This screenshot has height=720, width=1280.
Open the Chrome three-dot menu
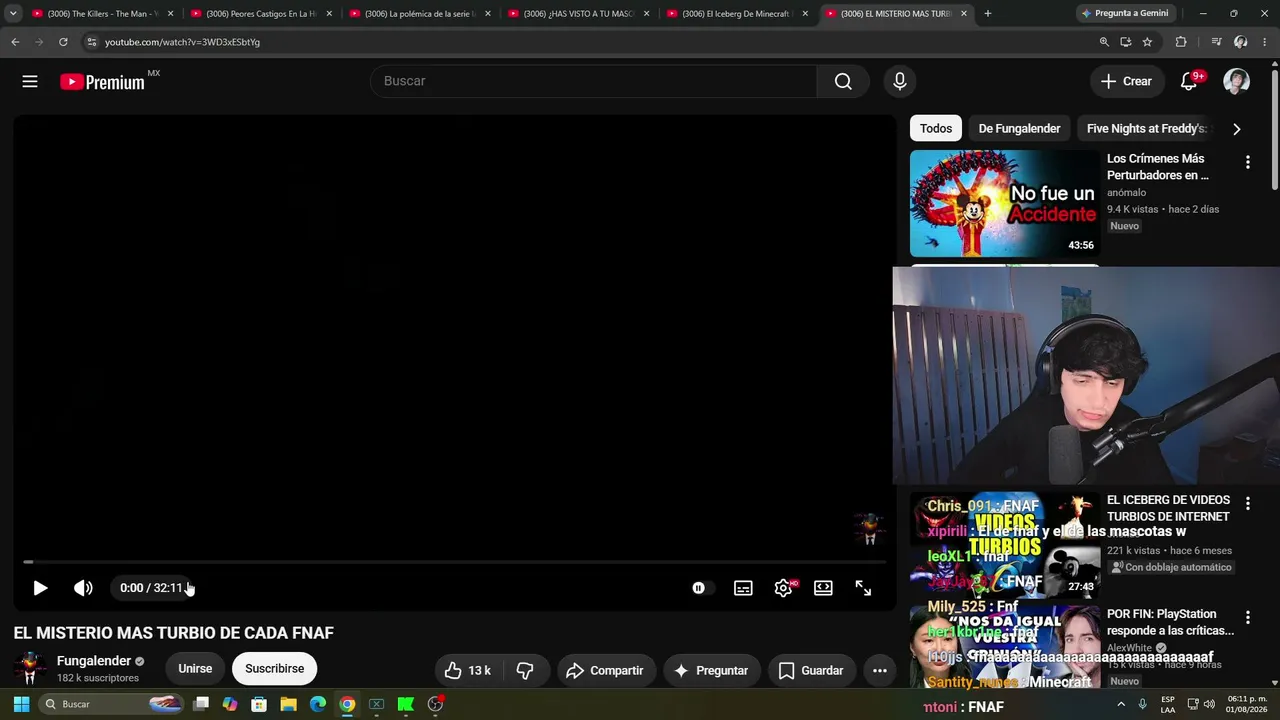click(x=1265, y=42)
